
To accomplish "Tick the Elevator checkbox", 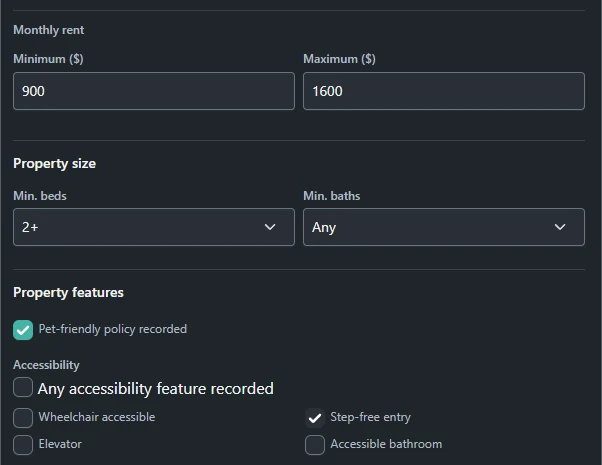I will 23,445.
